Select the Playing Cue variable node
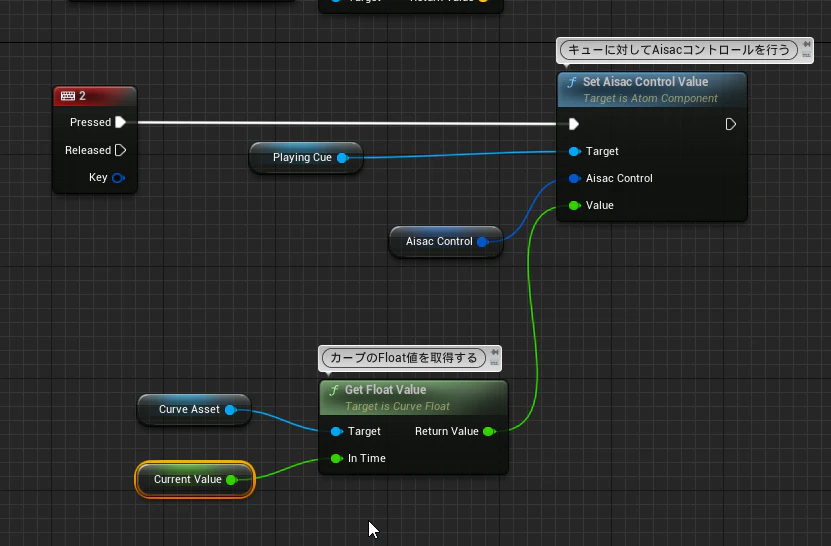This screenshot has width=831, height=546. point(306,157)
